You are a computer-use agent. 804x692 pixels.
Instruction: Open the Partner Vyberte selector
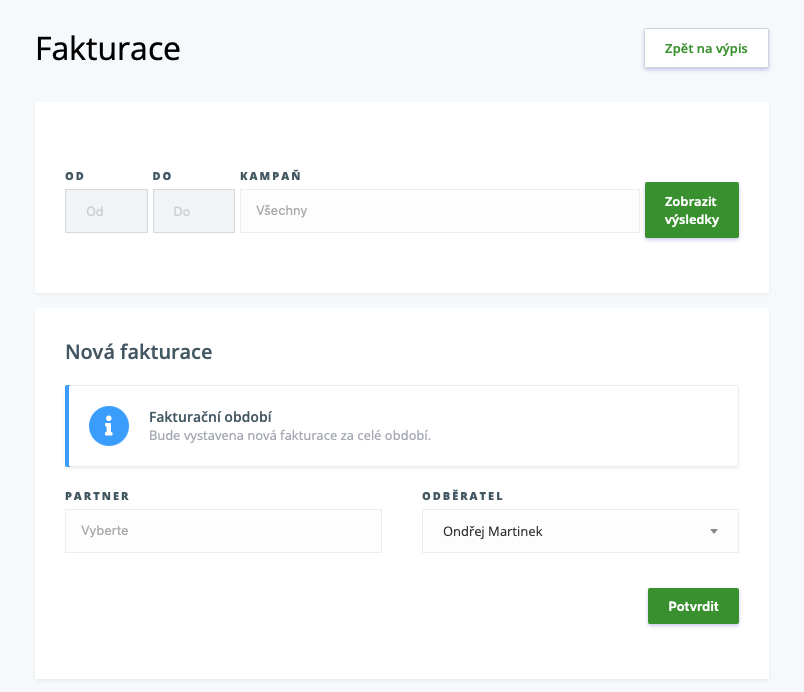(224, 531)
